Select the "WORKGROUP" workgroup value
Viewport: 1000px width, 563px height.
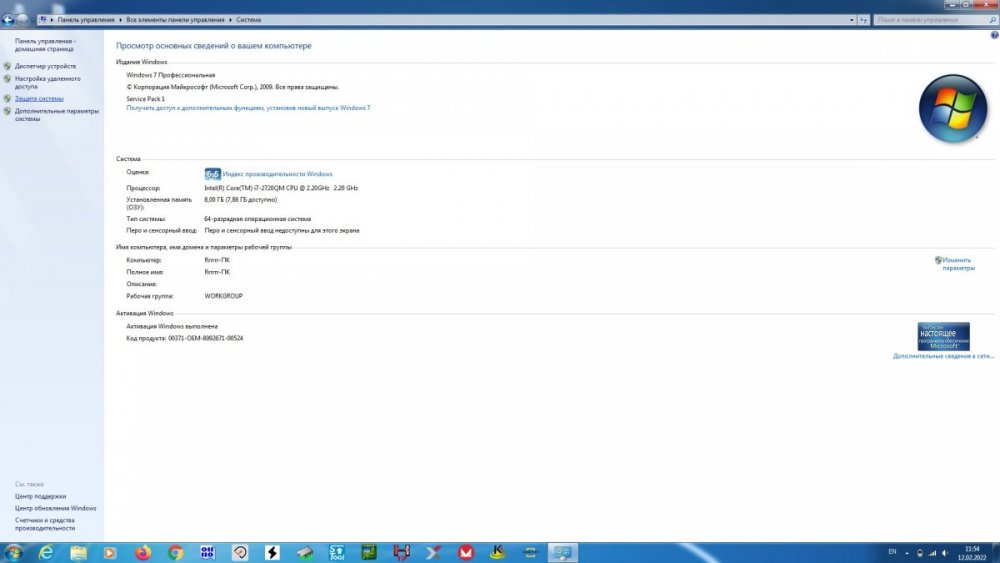223,296
